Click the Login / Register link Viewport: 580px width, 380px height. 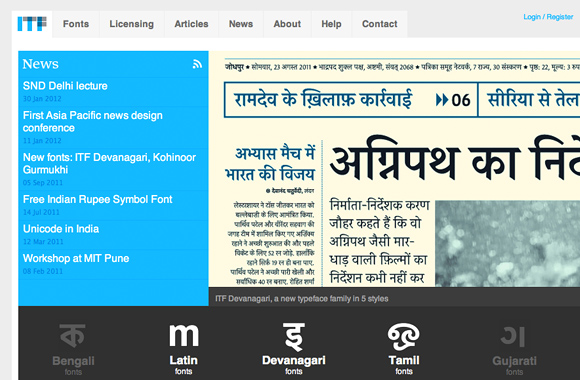548,17
